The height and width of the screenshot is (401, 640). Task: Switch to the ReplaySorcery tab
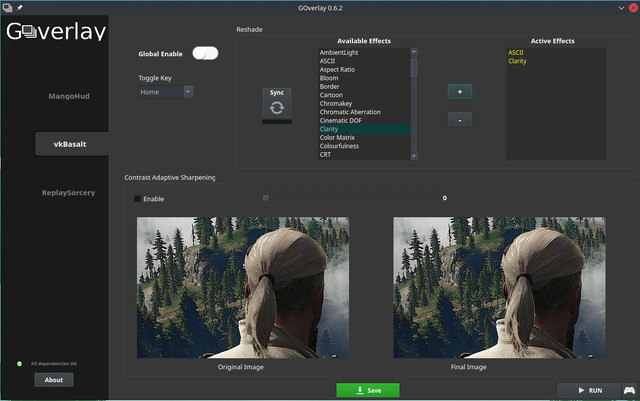[x=69, y=192]
